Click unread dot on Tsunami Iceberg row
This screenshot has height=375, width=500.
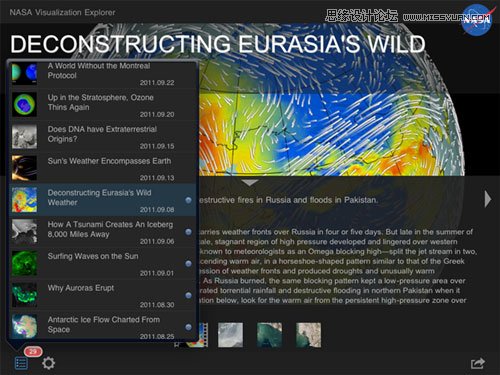tap(188, 232)
